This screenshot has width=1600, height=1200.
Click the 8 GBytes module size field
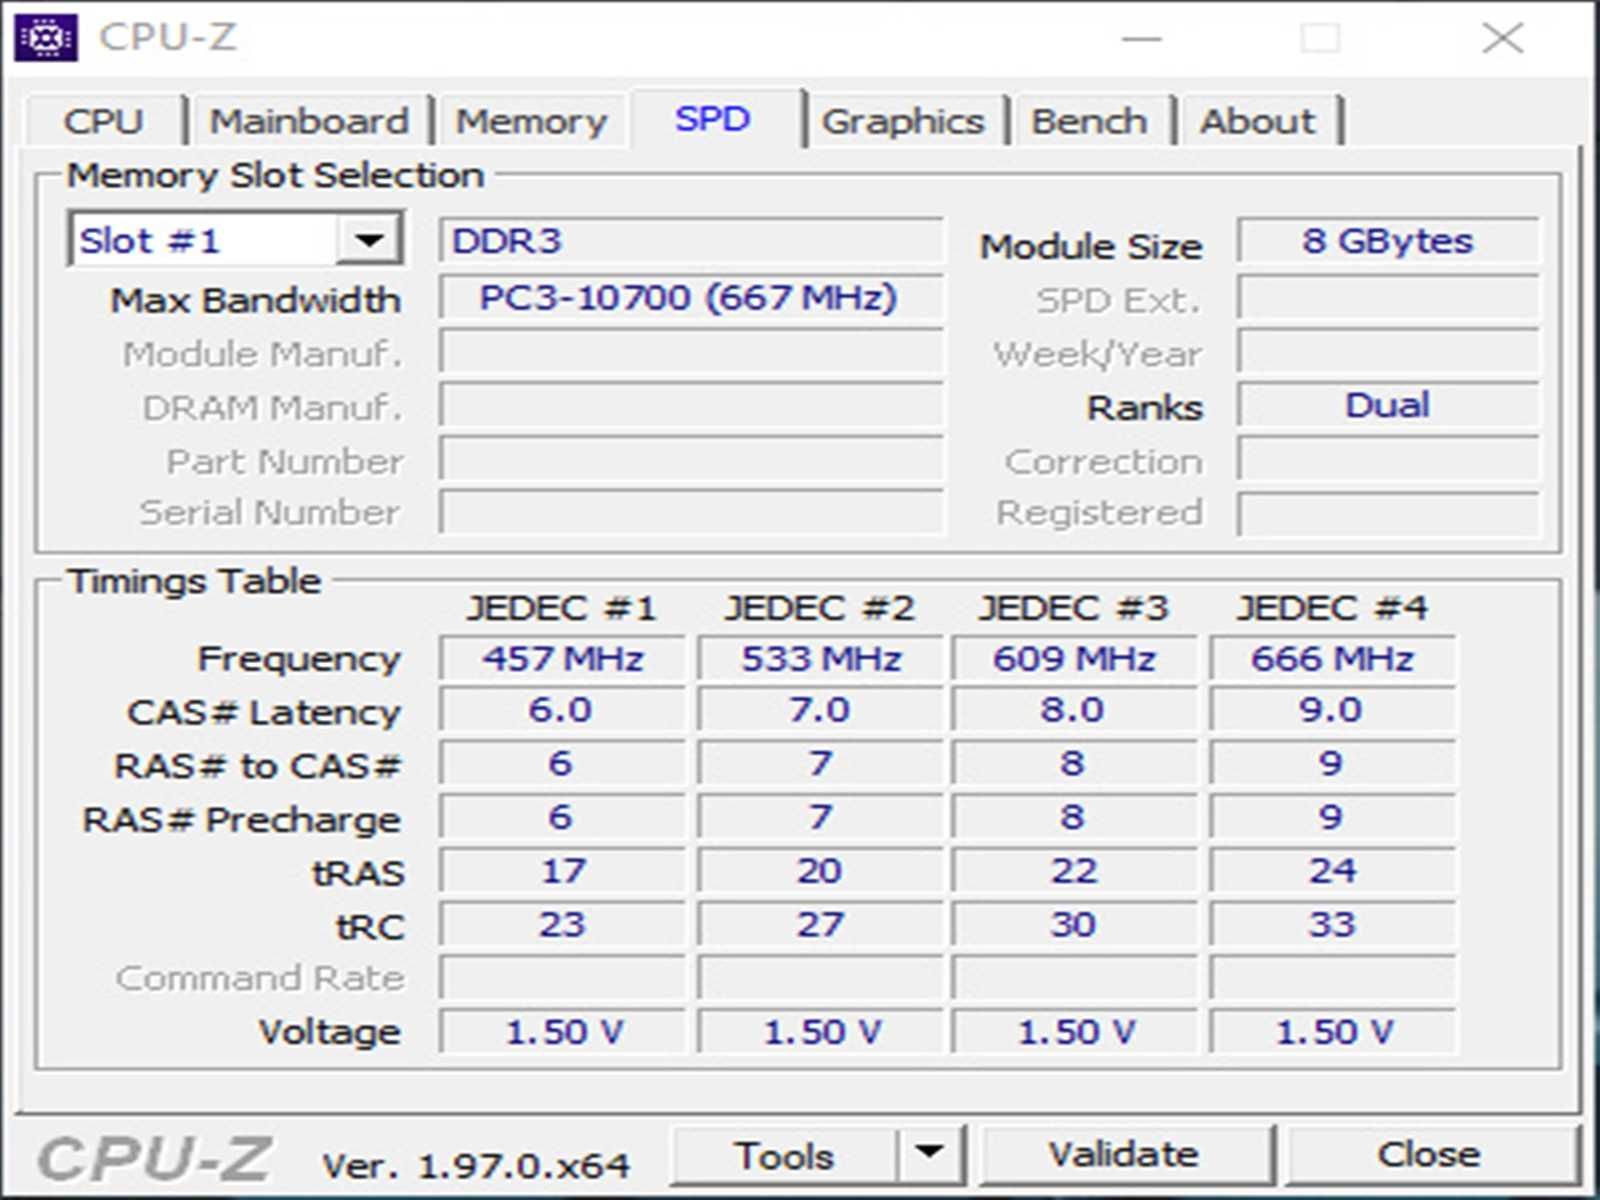tap(1387, 240)
